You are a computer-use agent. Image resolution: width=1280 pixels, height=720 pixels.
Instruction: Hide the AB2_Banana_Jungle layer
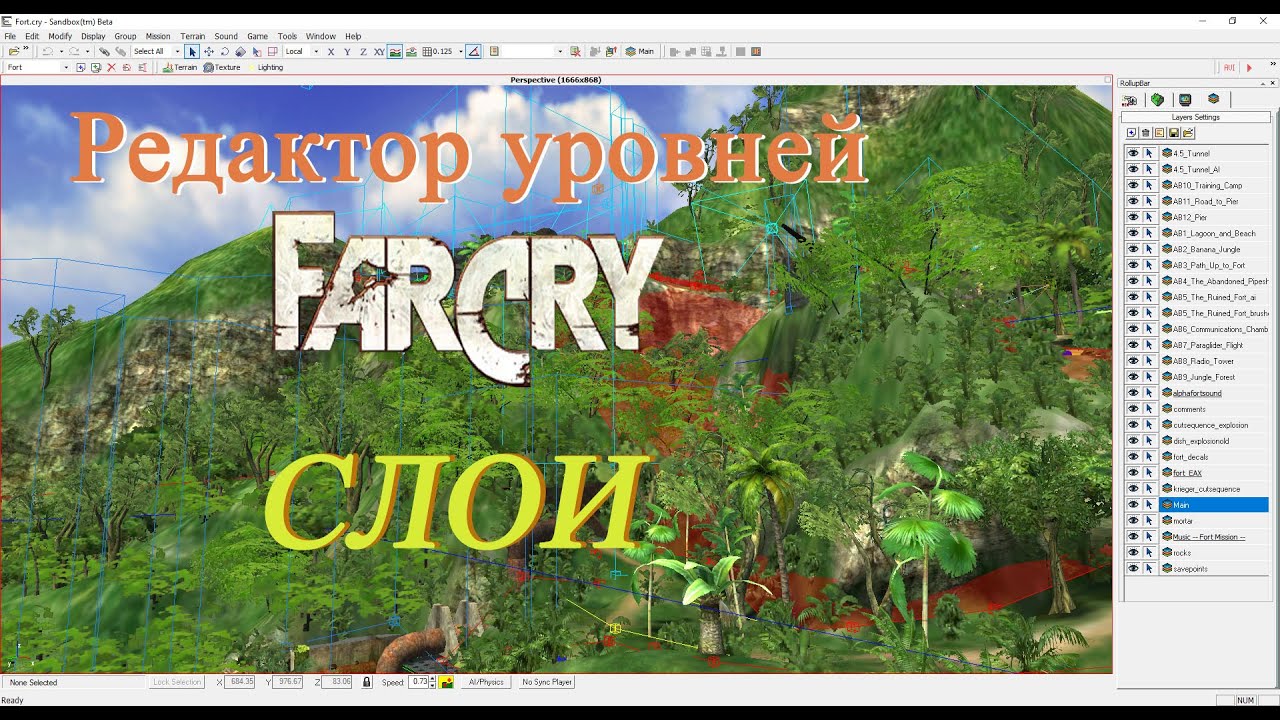(1133, 249)
